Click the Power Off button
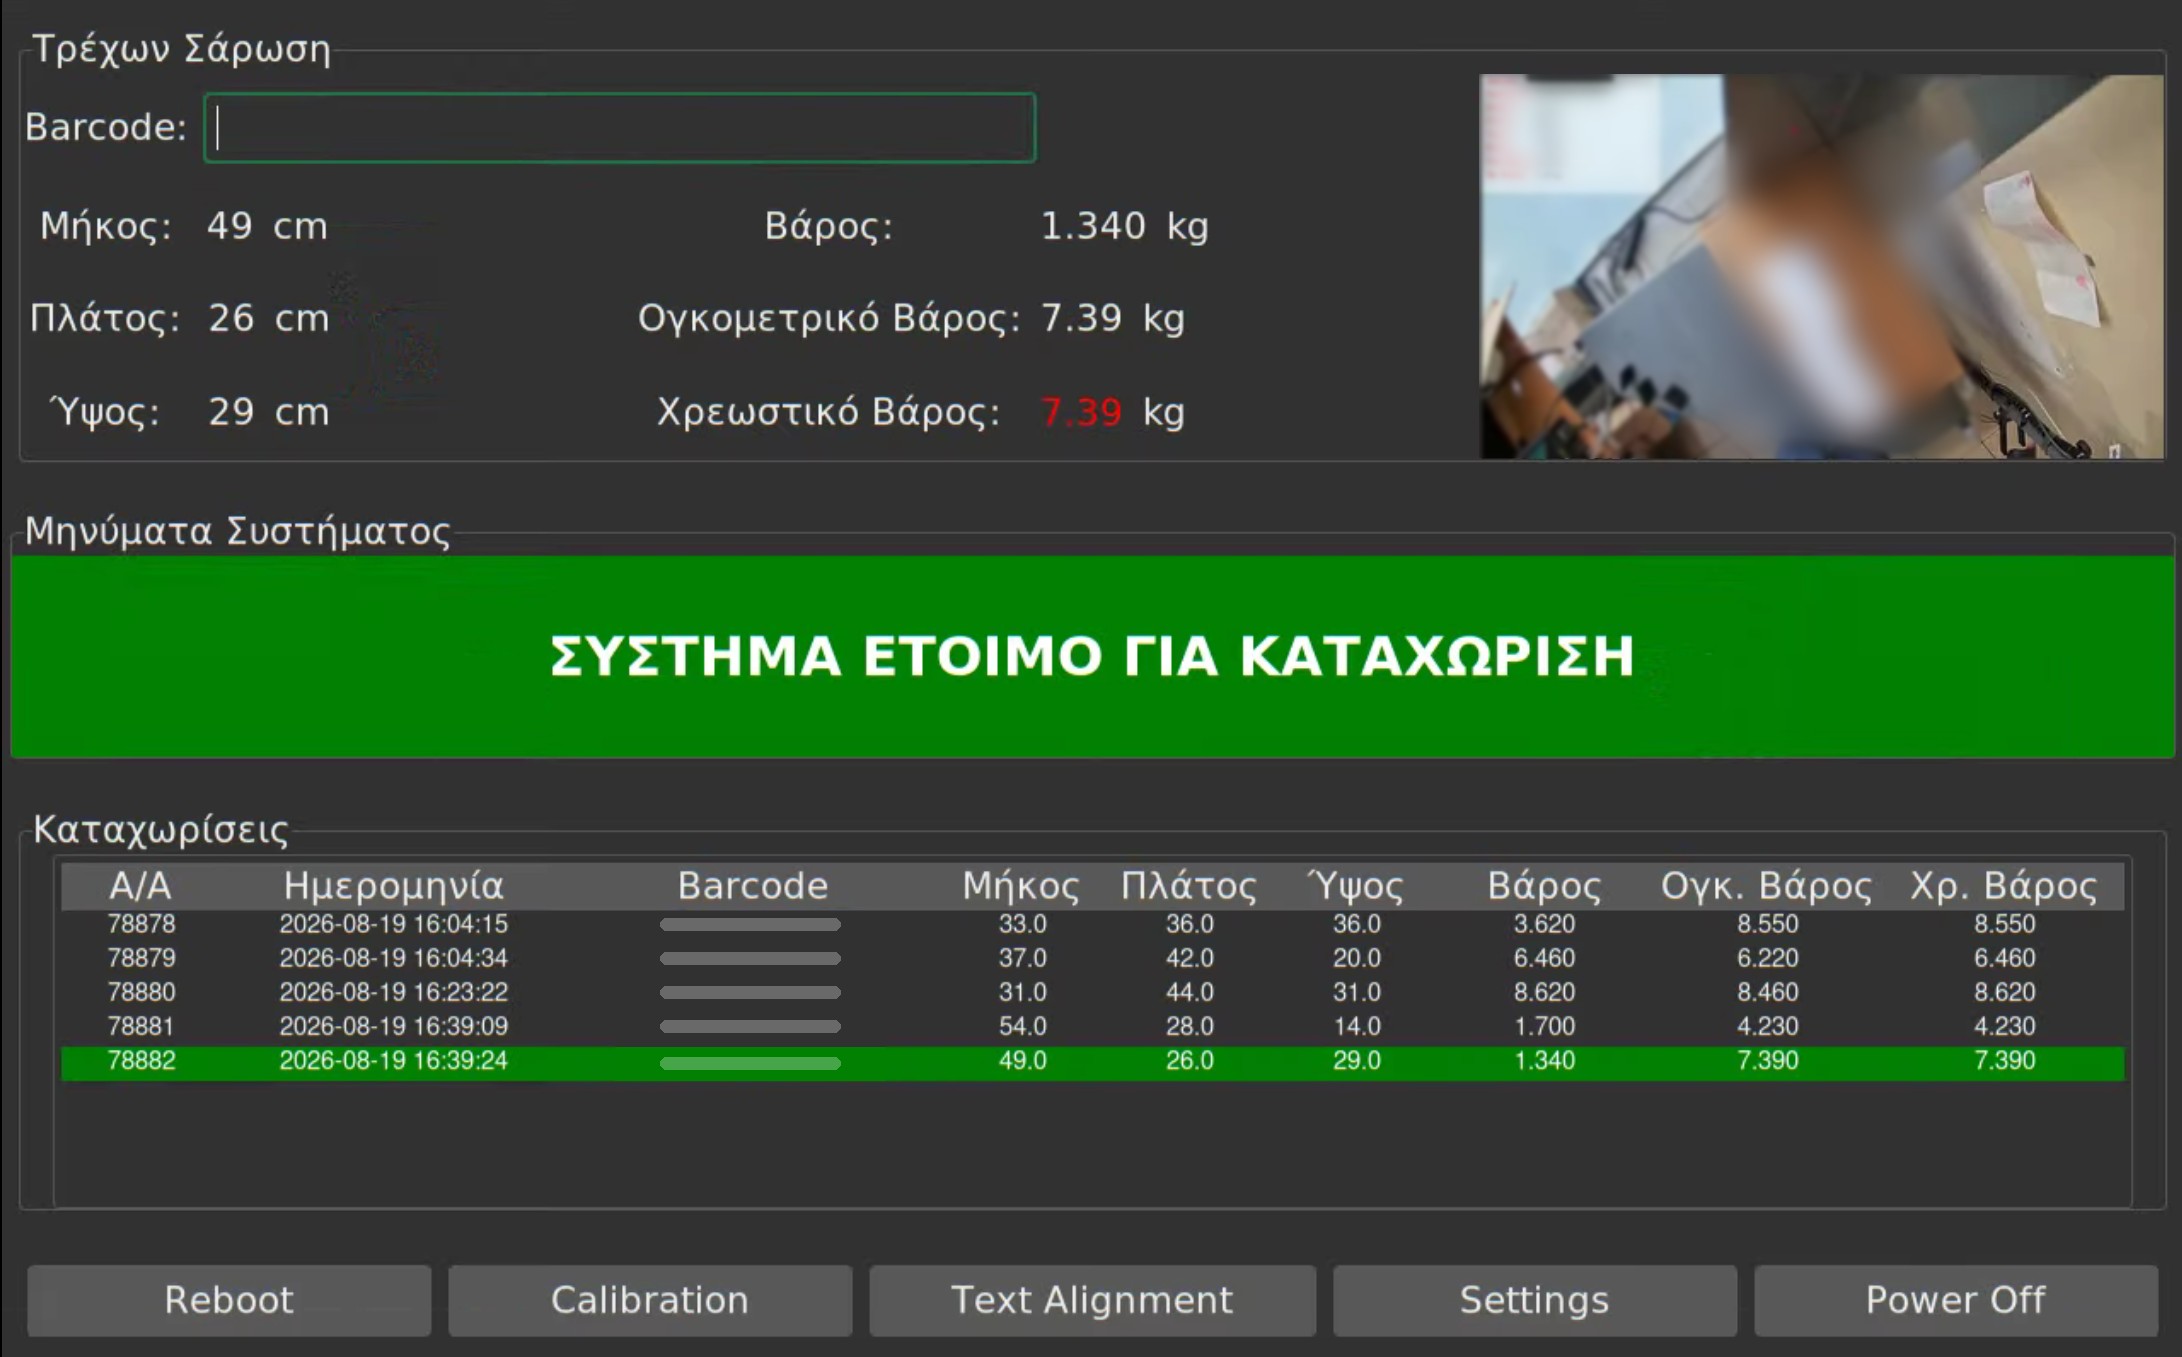This screenshot has width=2182, height=1357. 1956,1300
